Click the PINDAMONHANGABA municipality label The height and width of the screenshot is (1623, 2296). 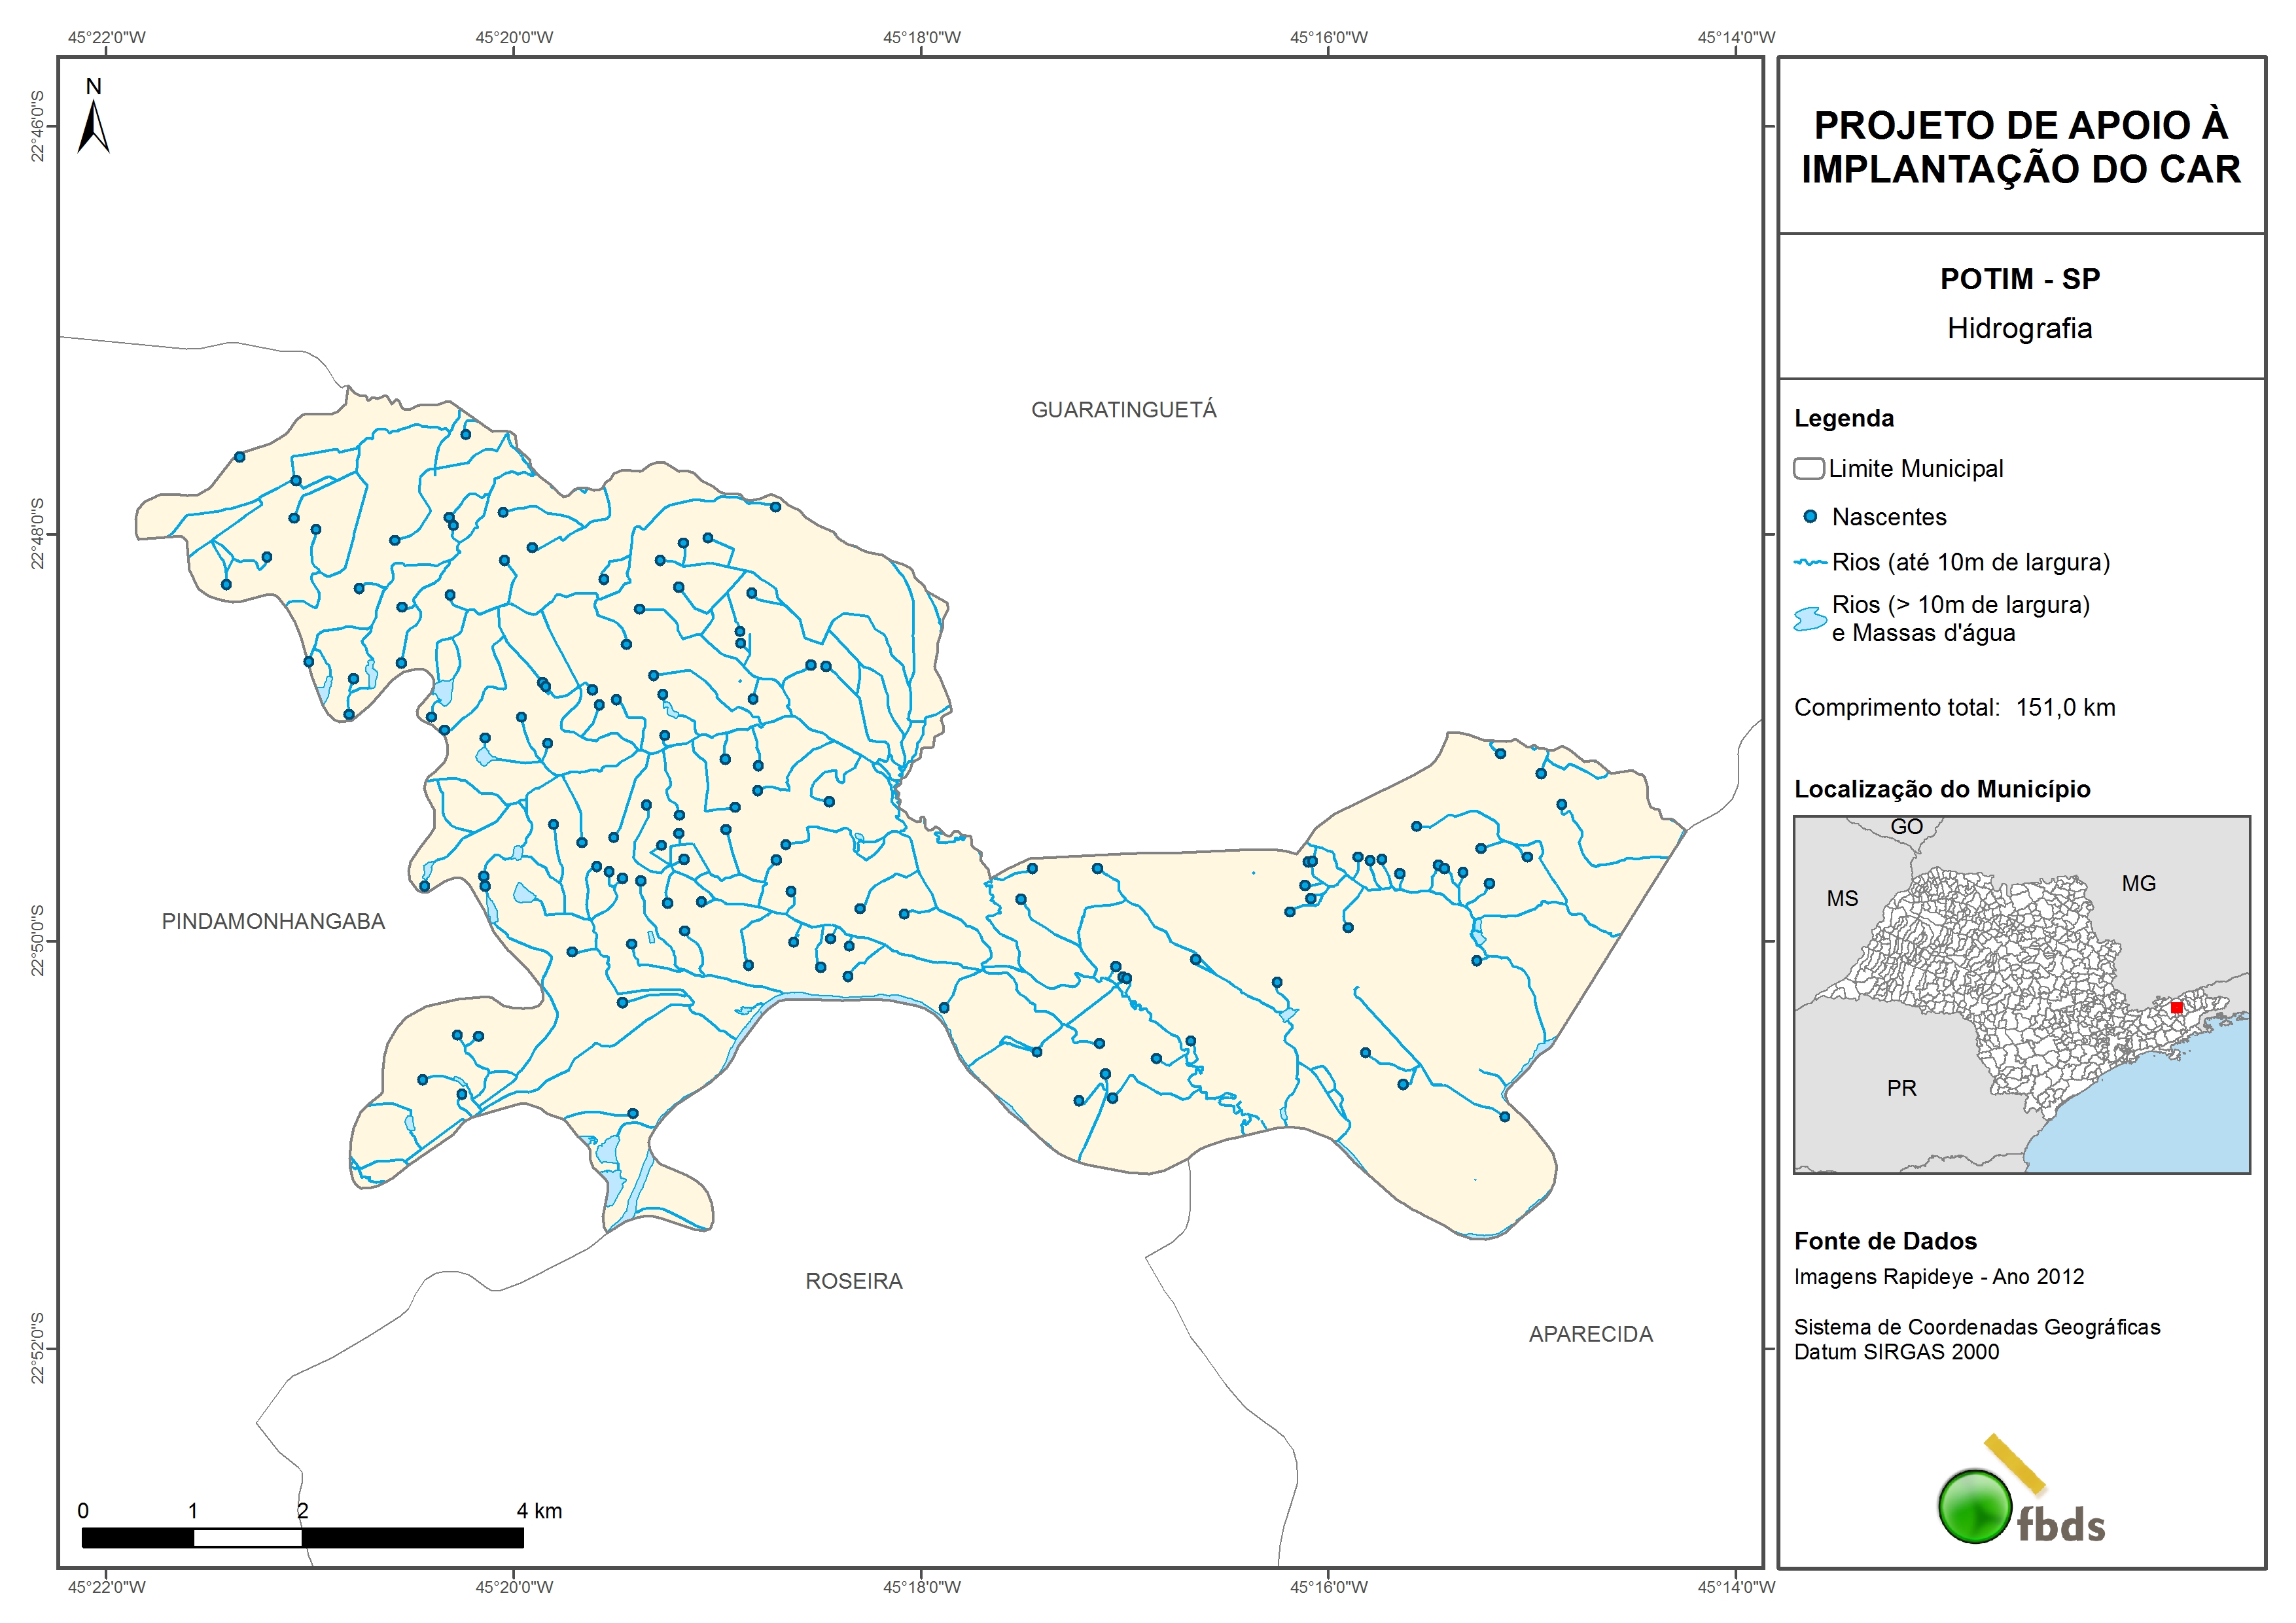click(273, 922)
